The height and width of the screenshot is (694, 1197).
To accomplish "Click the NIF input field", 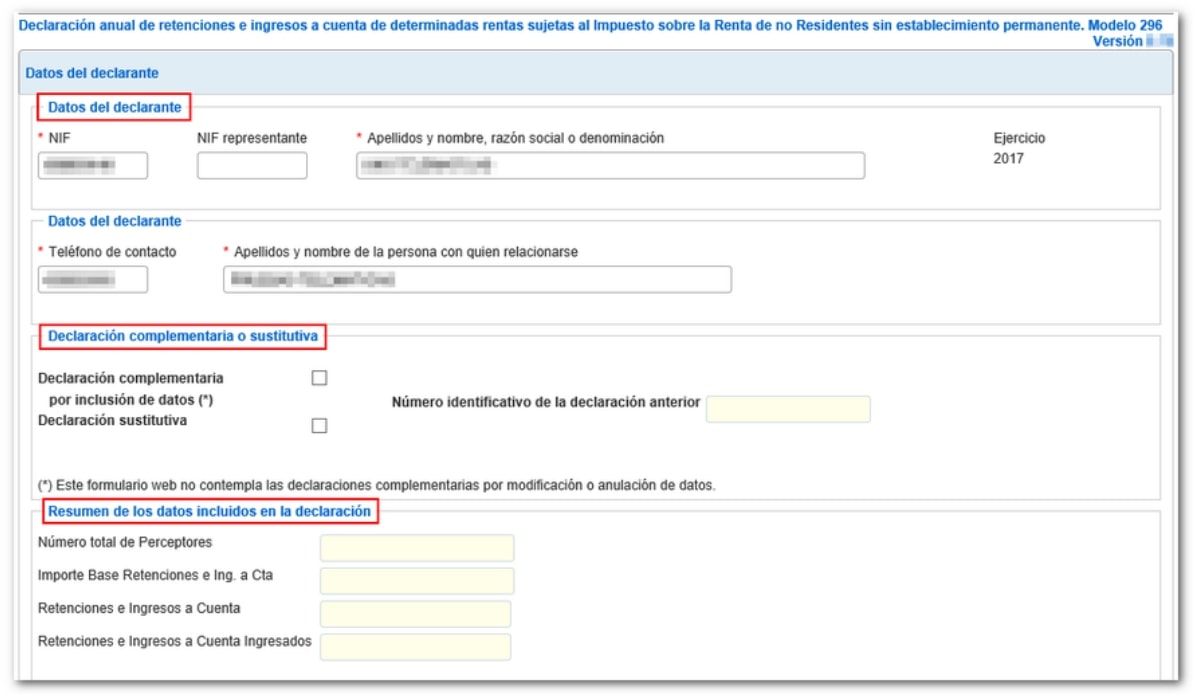I will (92, 166).
